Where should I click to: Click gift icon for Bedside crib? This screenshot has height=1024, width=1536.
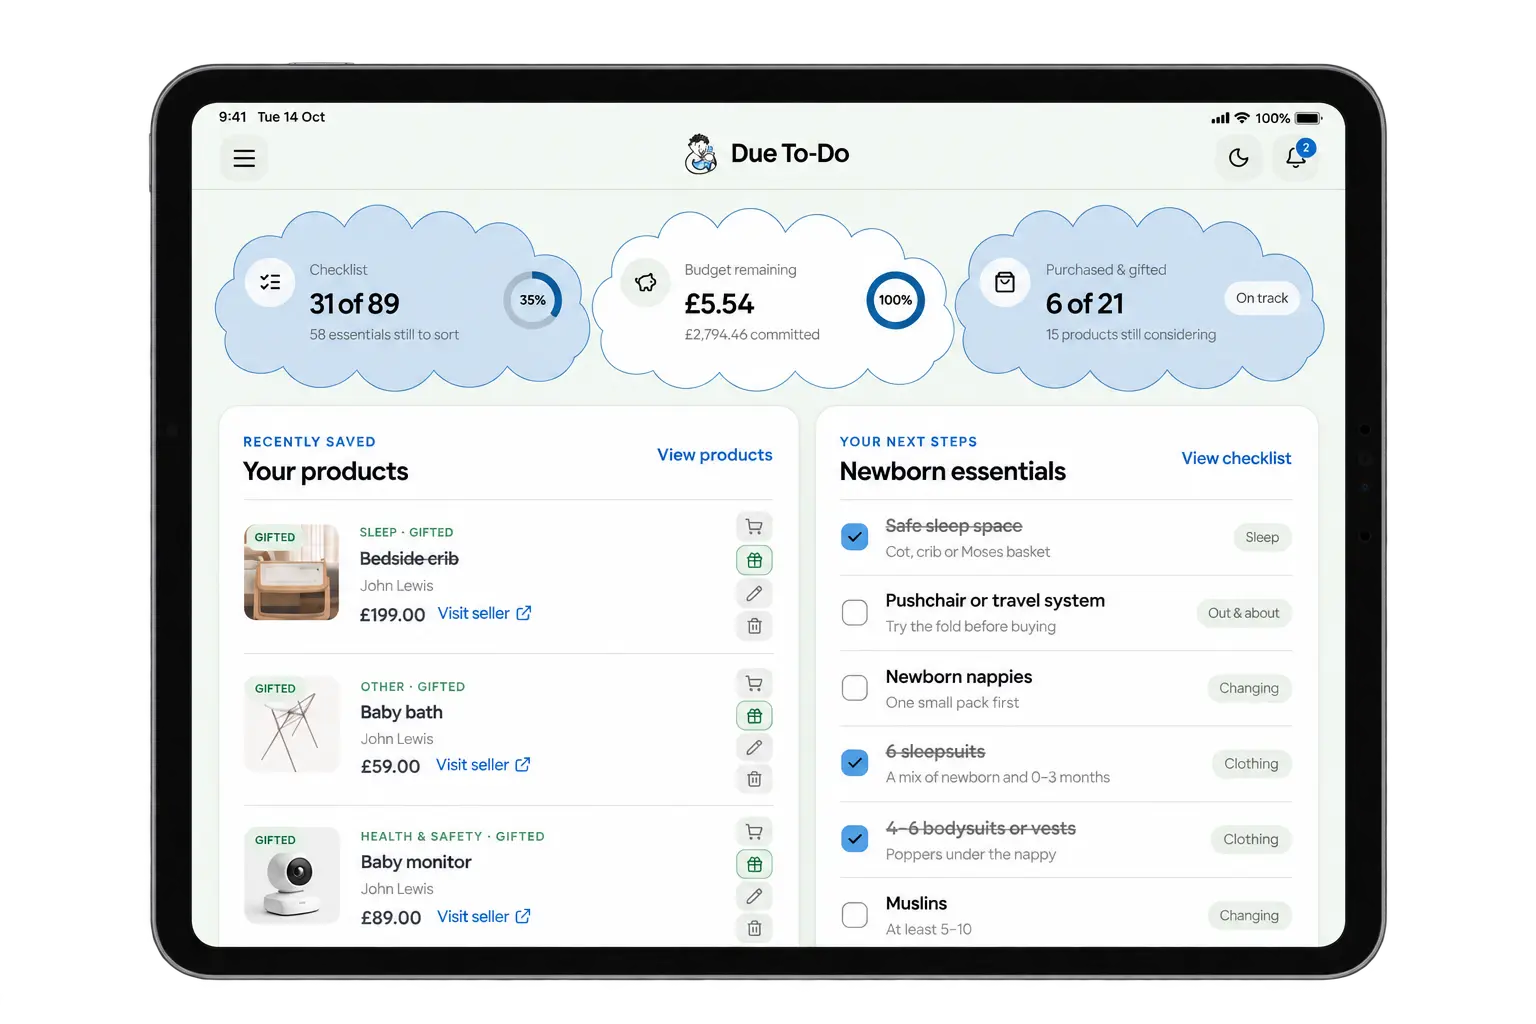pyautogui.click(x=754, y=560)
